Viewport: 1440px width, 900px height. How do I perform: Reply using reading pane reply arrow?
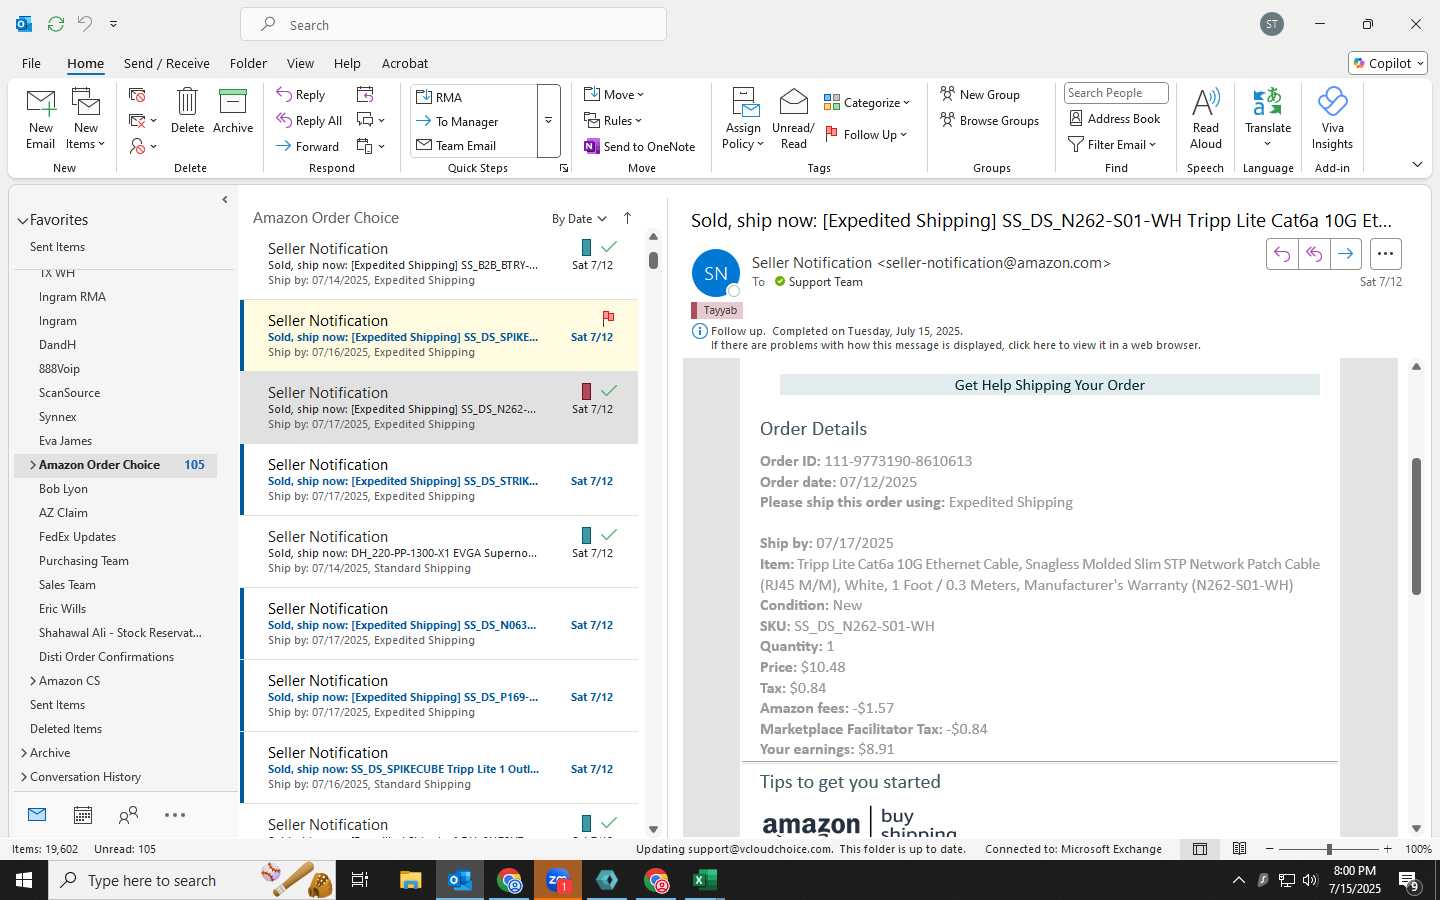pyautogui.click(x=1282, y=254)
